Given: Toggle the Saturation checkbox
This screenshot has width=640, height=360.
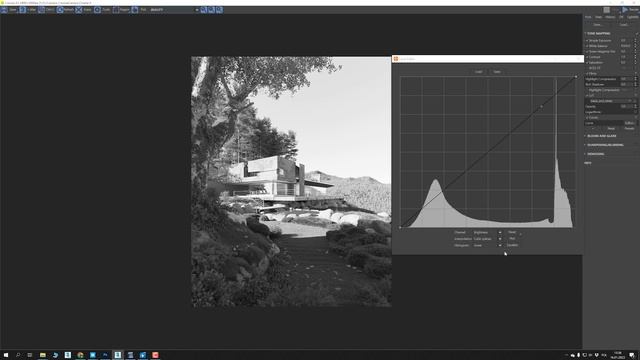Looking at the screenshot, I should [x=587, y=62].
